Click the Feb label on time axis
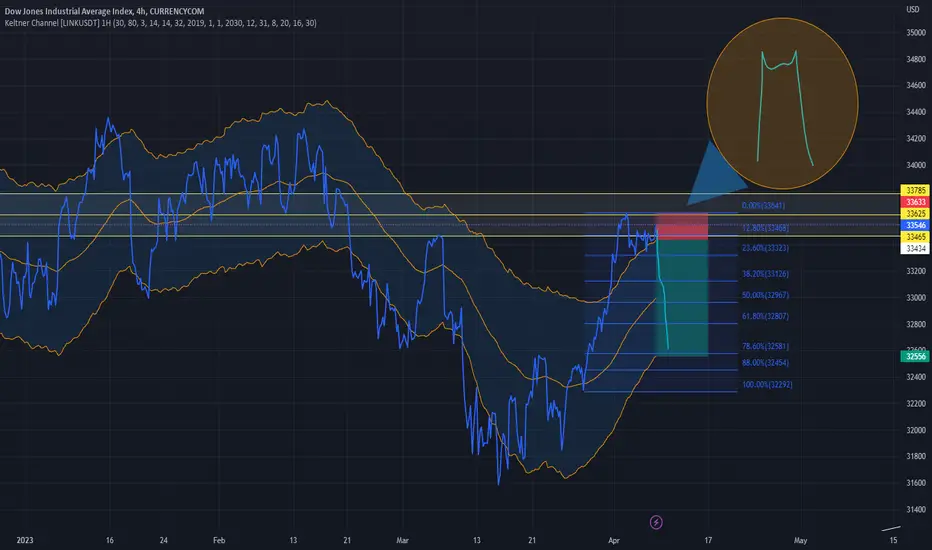 click(x=219, y=540)
